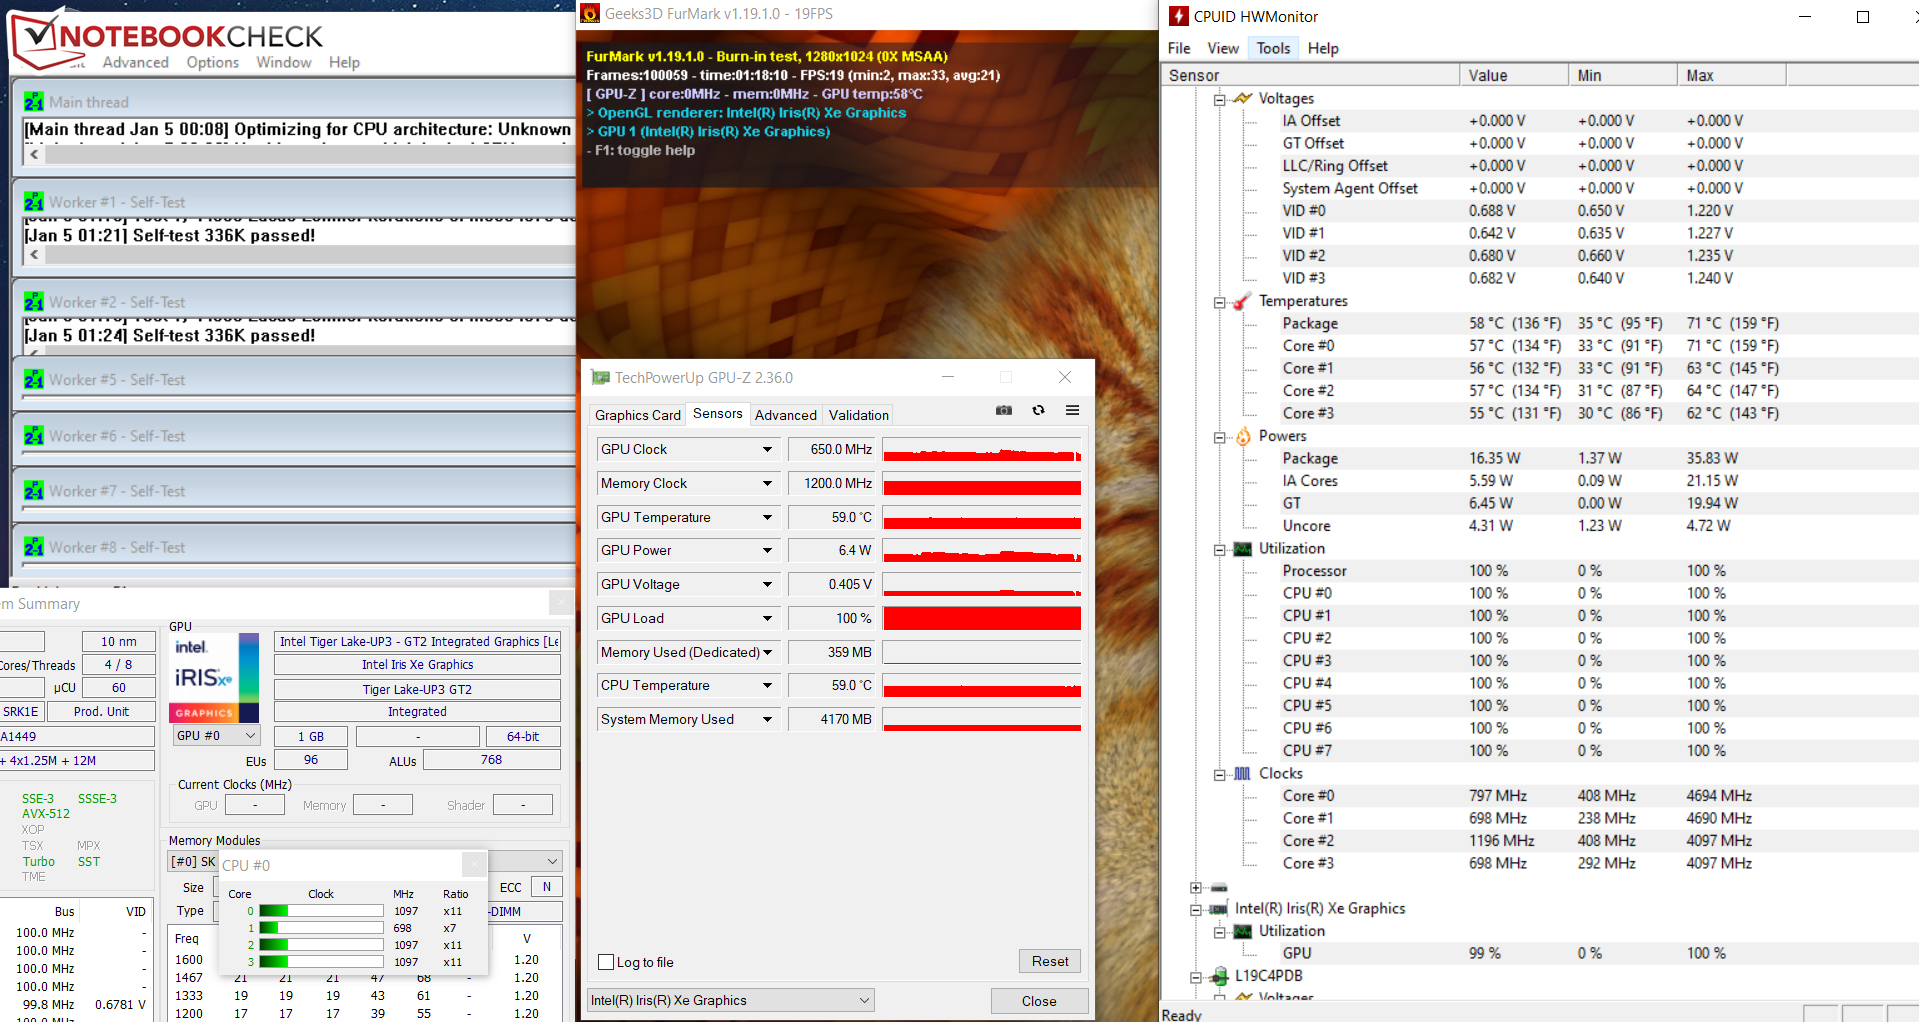The image size is (1919, 1022).
Task: Collapse the Clocks tree node
Action: pos(1220,774)
